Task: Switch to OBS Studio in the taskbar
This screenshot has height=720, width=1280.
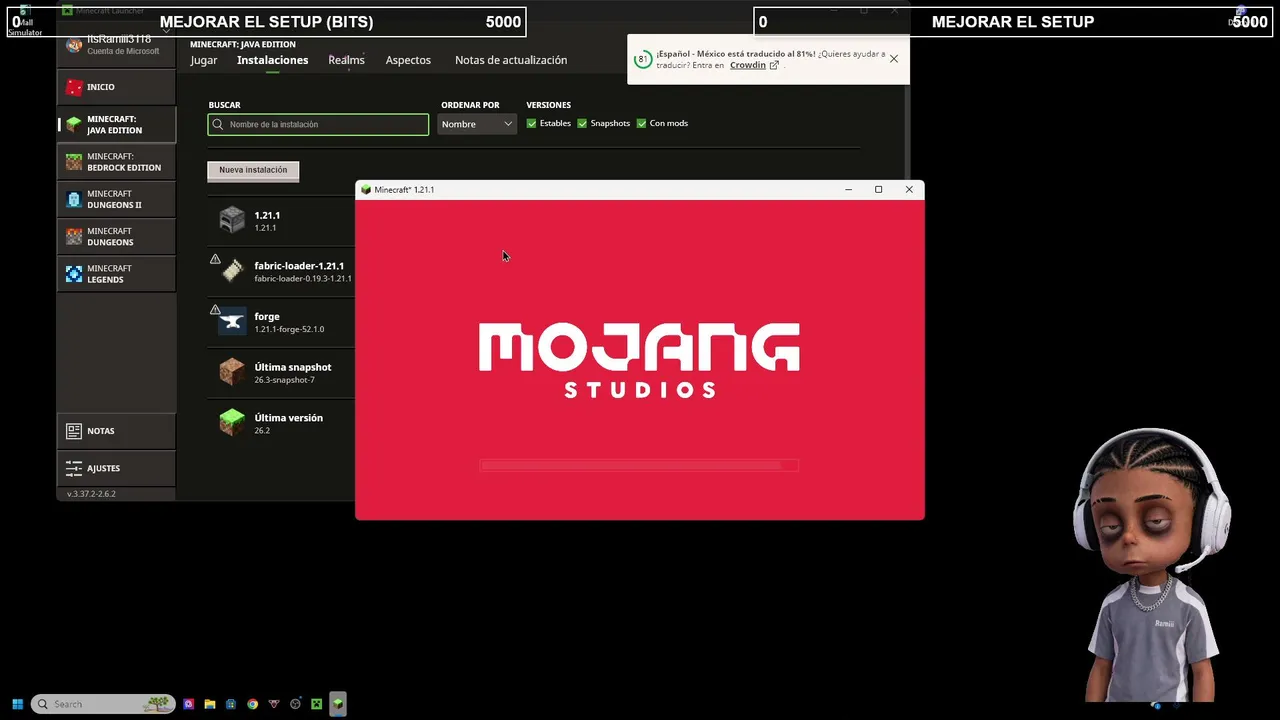Action: click(295, 704)
